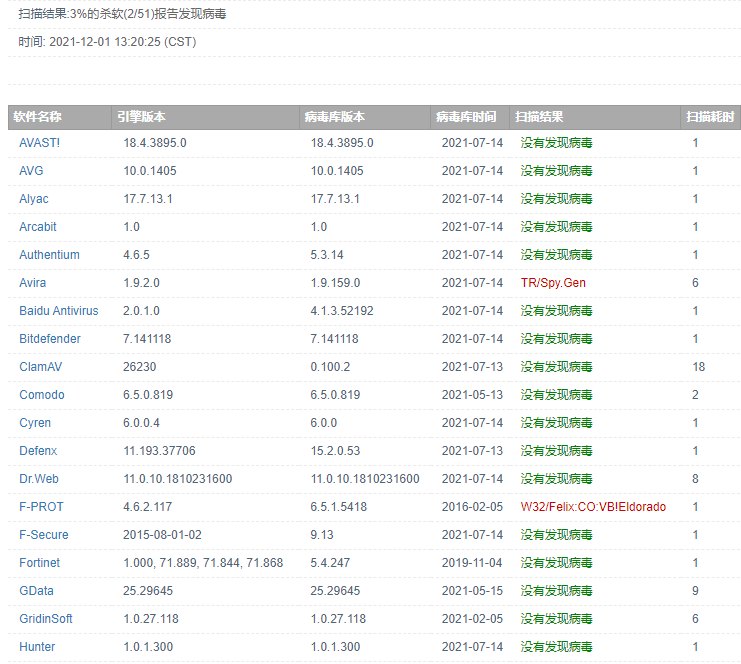This screenshot has height=664, width=741.
Task: Click Defenx engine version 11.193.37706
Action: tap(159, 451)
